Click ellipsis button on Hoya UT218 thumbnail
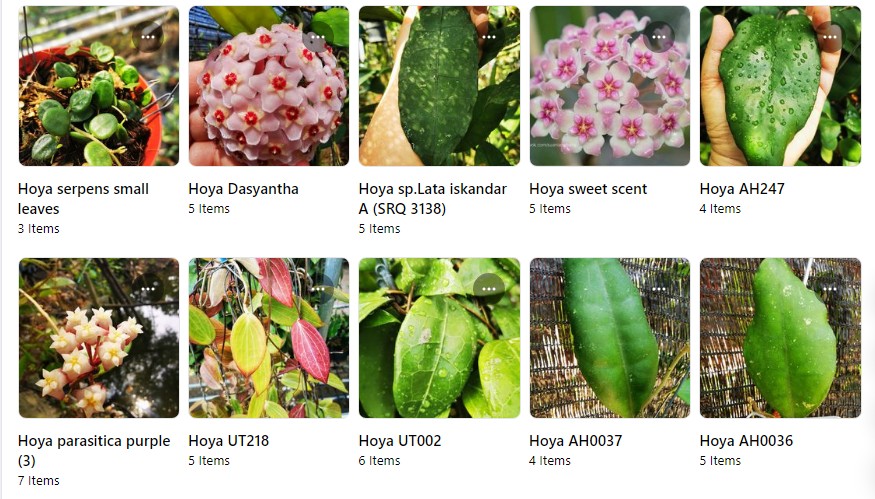Image resolution: width=875 pixels, height=499 pixels. click(x=318, y=289)
